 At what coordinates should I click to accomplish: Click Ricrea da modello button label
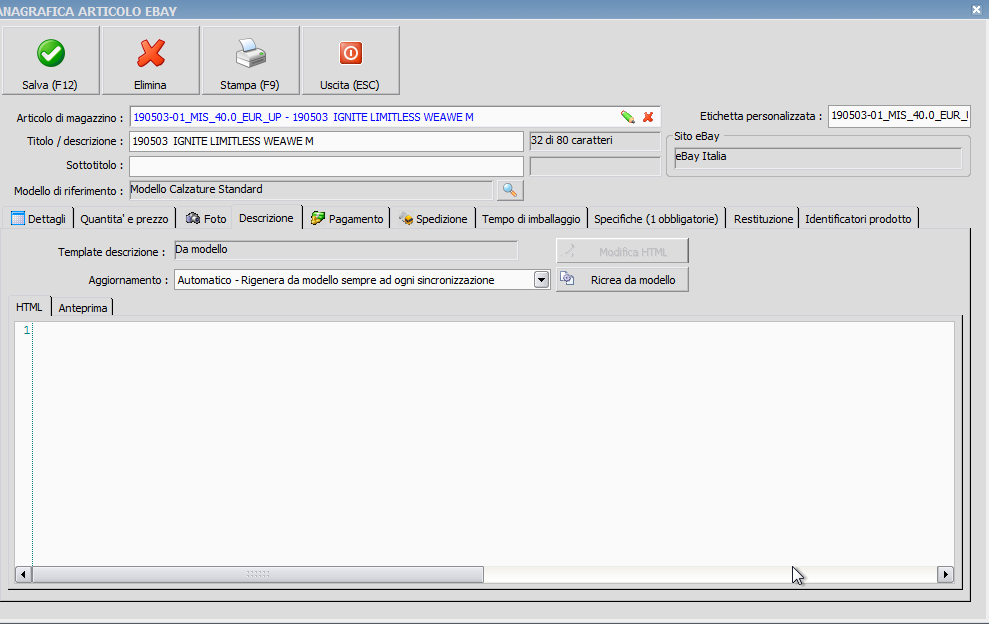click(633, 280)
